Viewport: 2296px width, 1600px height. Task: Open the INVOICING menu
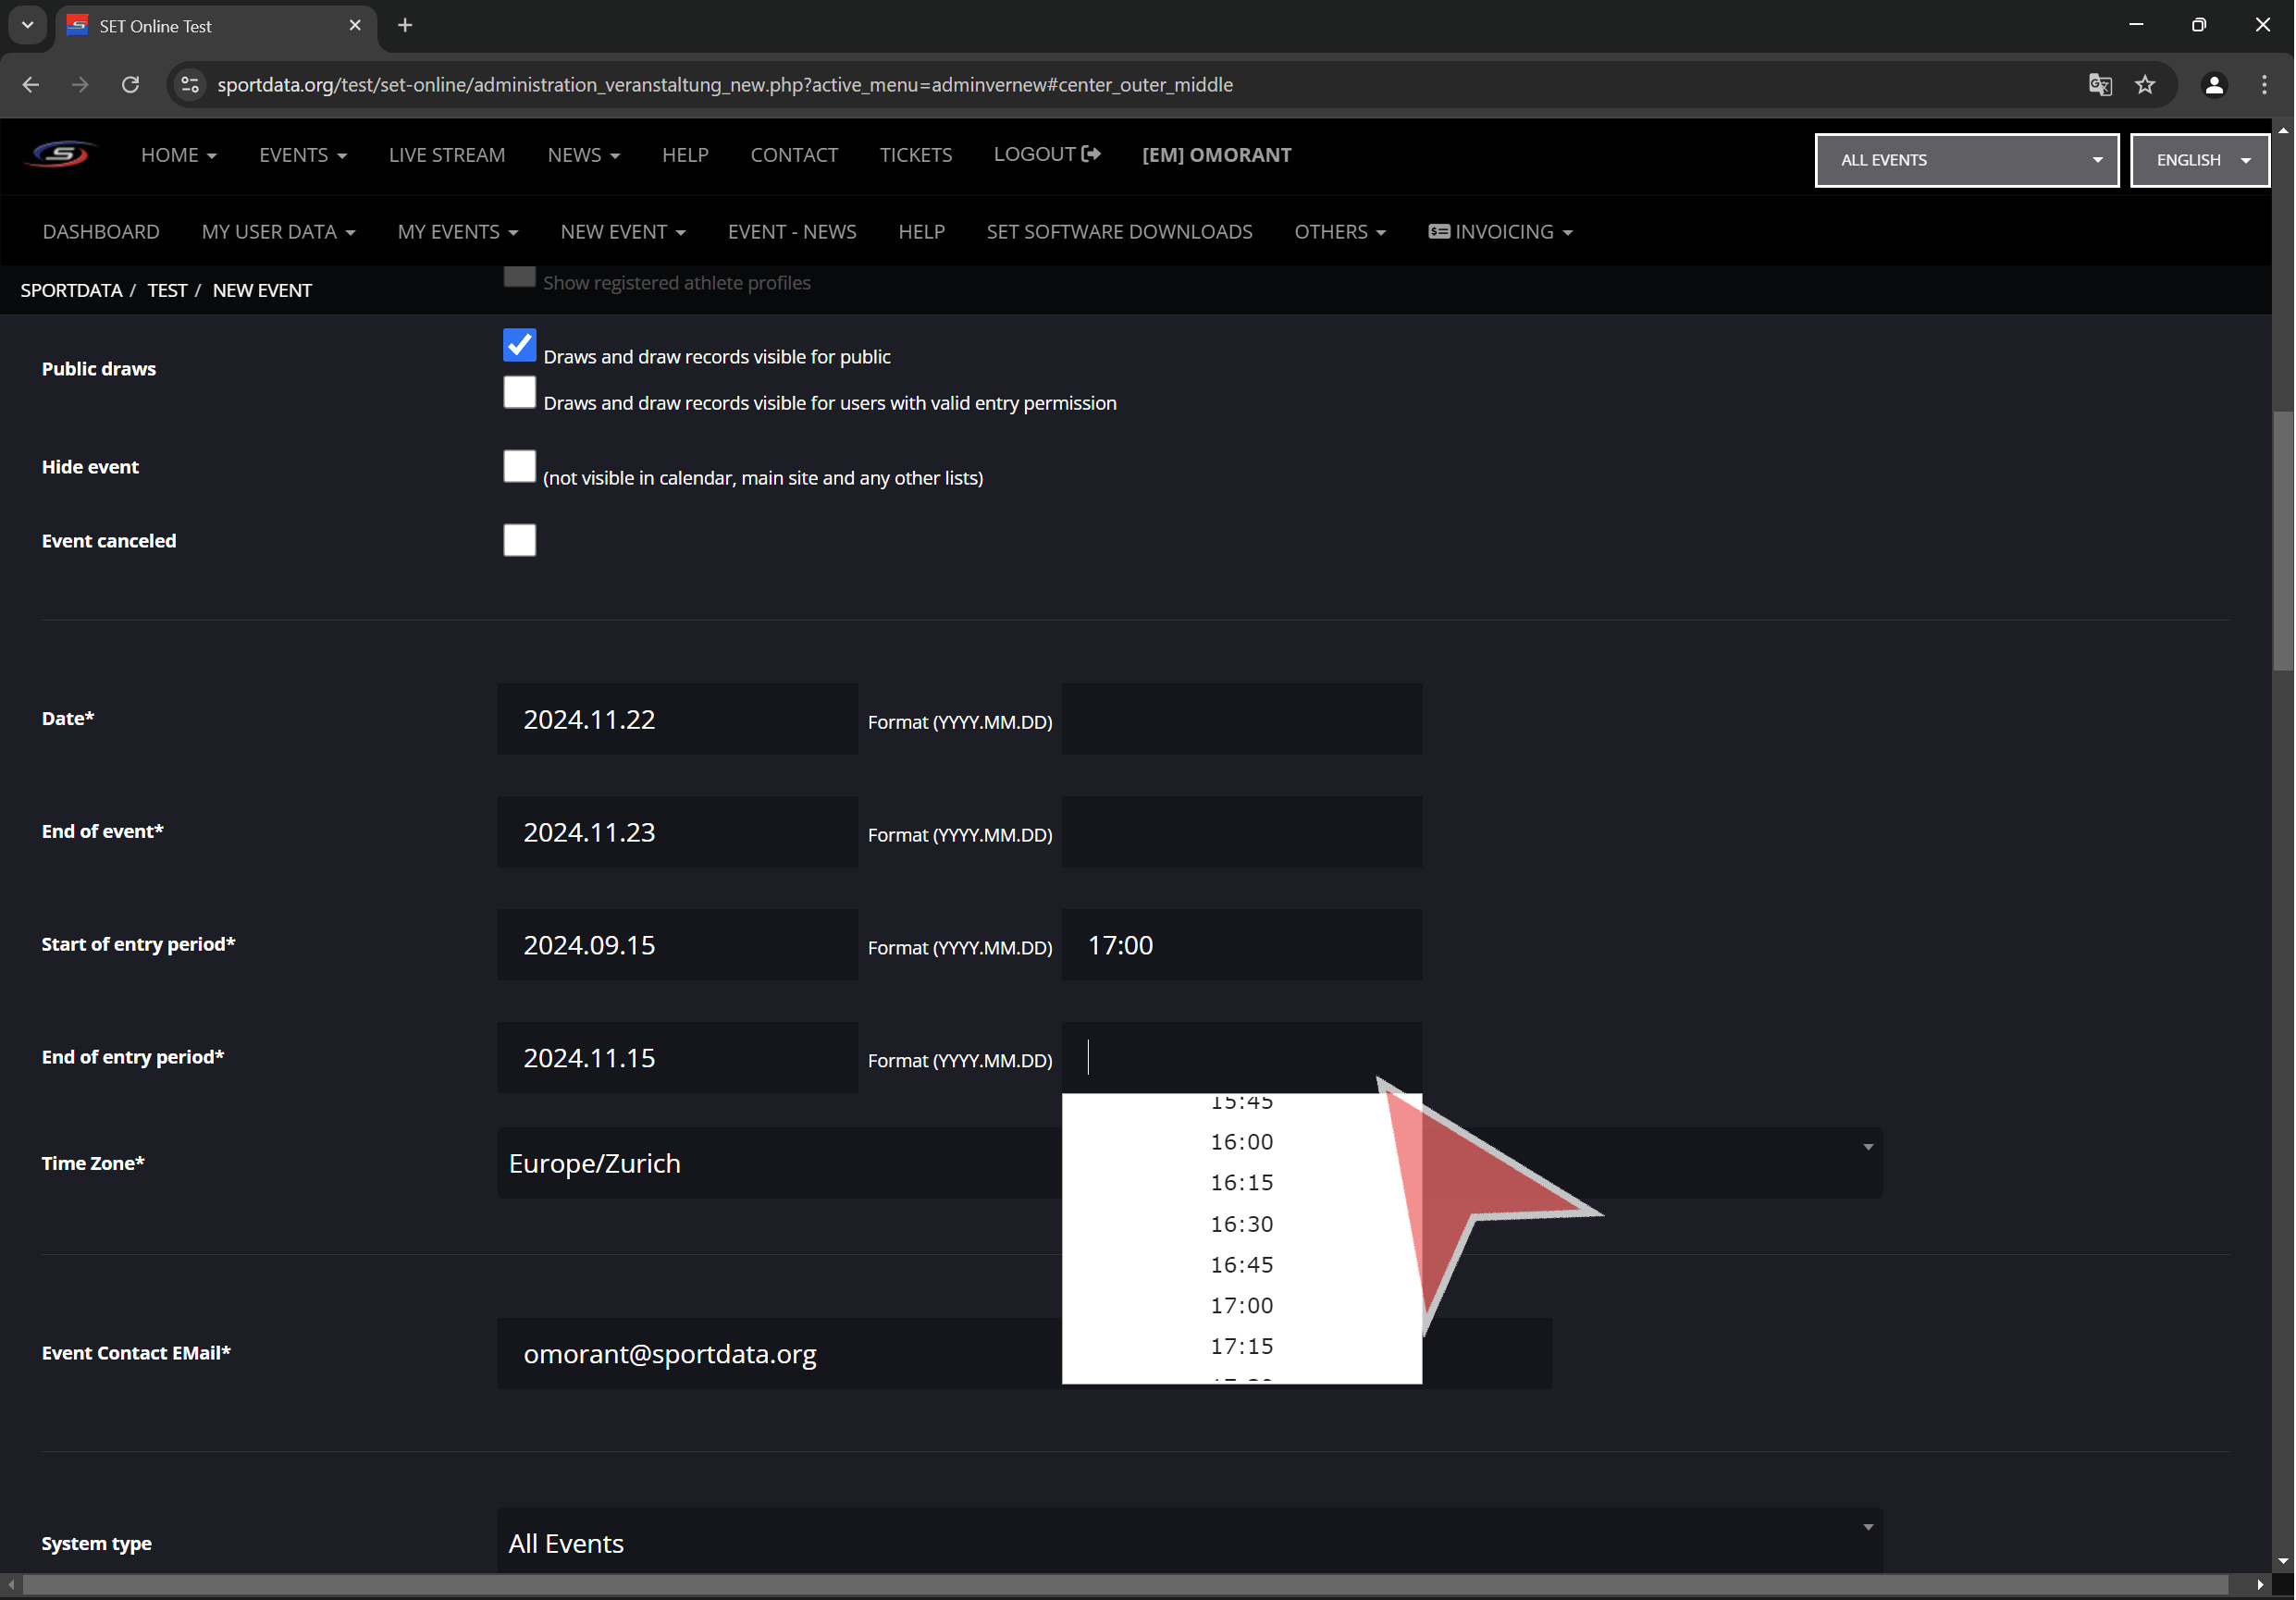(1500, 232)
